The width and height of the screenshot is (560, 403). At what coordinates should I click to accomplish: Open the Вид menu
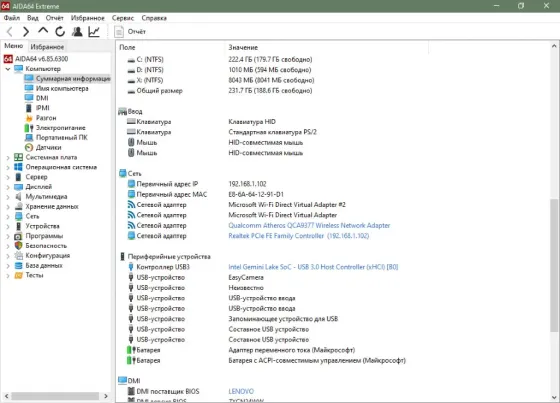click(x=32, y=18)
